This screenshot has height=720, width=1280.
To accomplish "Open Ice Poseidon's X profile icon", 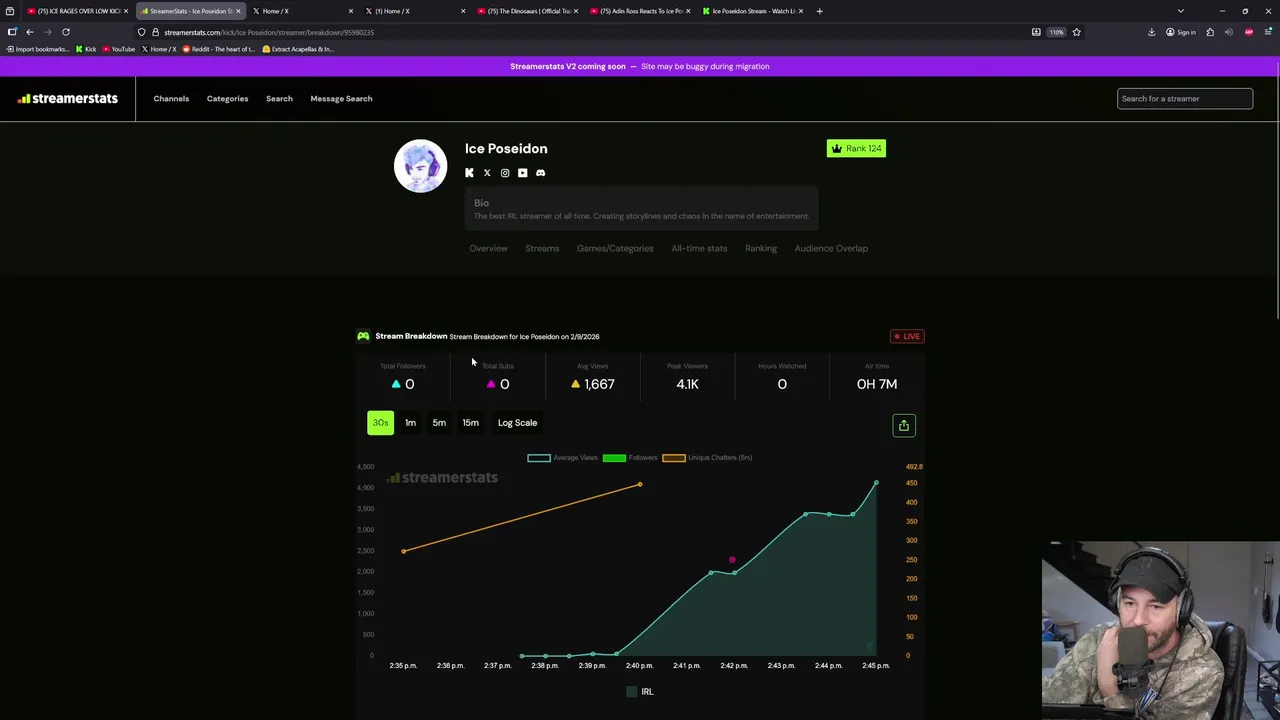I will click(x=487, y=173).
